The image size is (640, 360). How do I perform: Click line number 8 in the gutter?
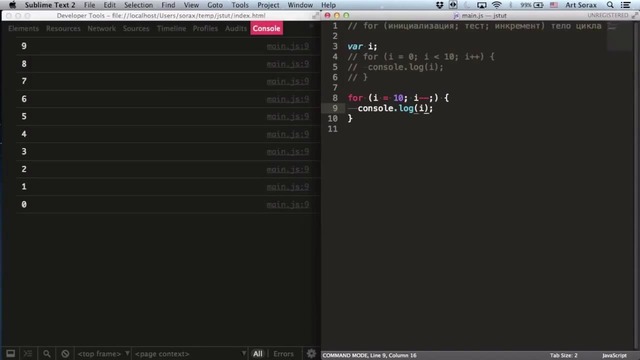pos(335,98)
